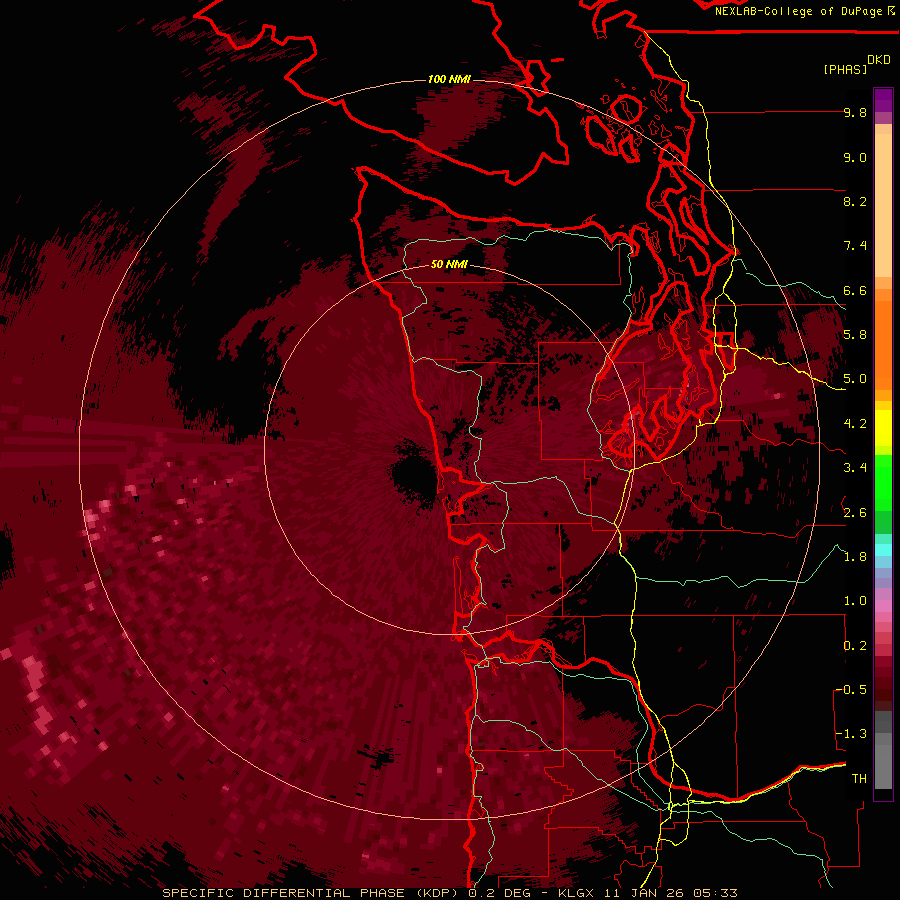Click the DKD legend title

click(879, 60)
